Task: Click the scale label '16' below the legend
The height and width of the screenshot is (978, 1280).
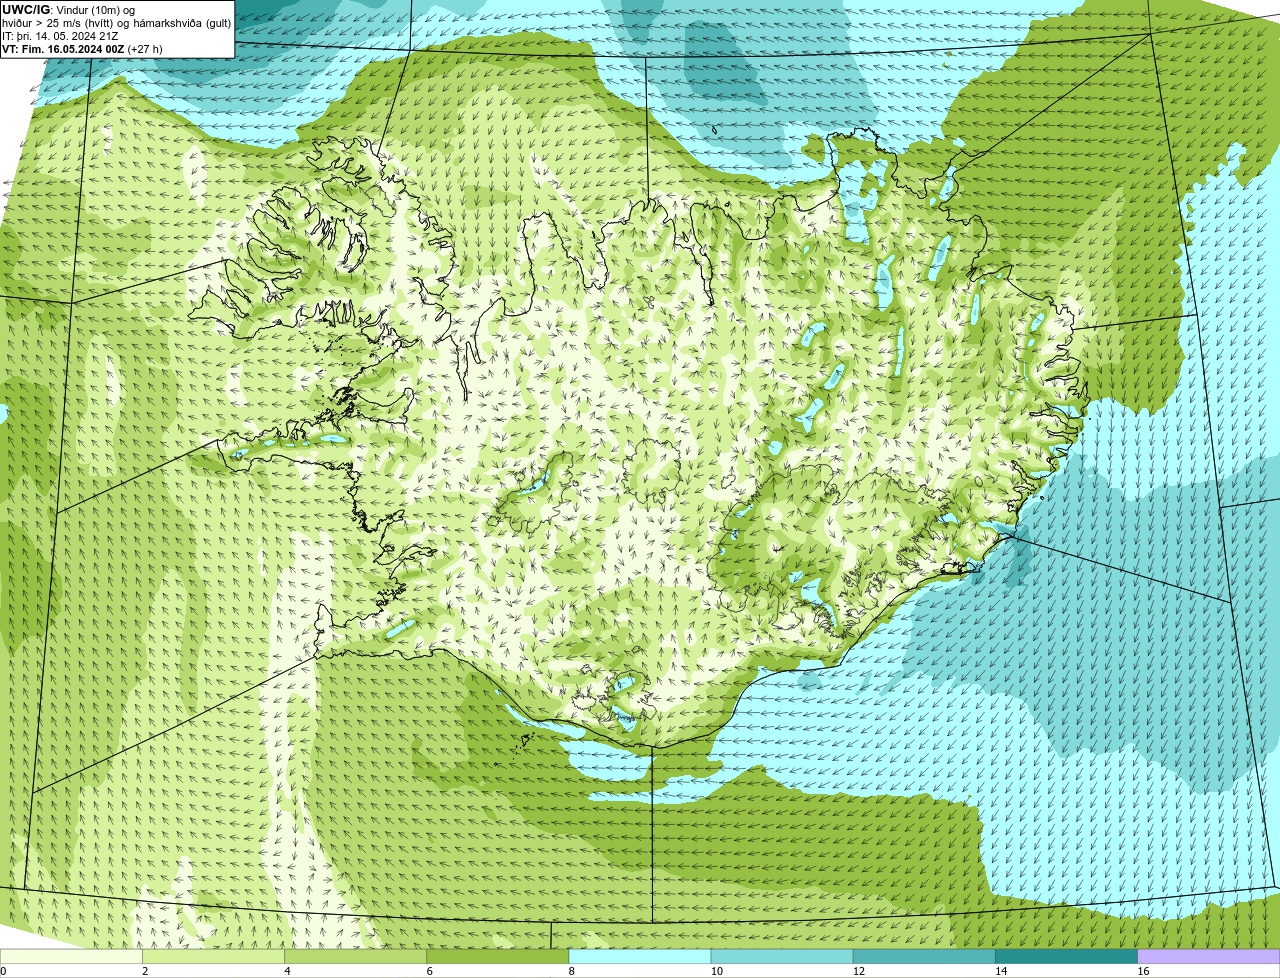Action: 1143,971
